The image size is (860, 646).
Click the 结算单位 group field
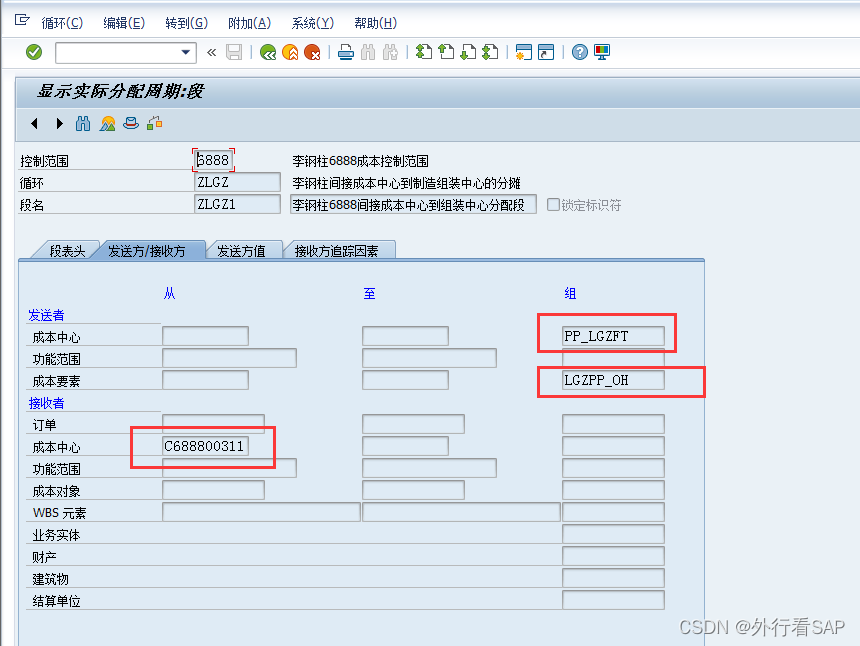tap(613, 599)
